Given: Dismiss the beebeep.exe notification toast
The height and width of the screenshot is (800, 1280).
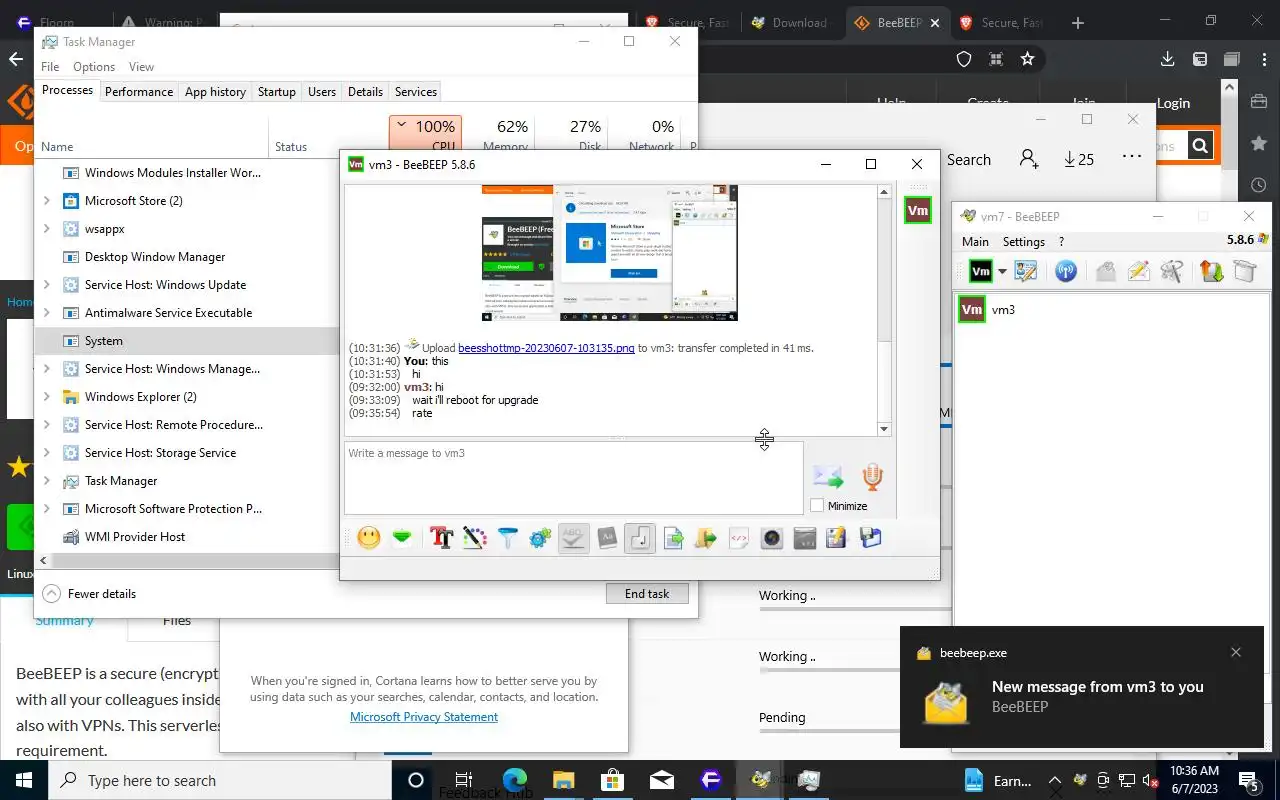Looking at the screenshot, I should click(x=1236, y=652).
